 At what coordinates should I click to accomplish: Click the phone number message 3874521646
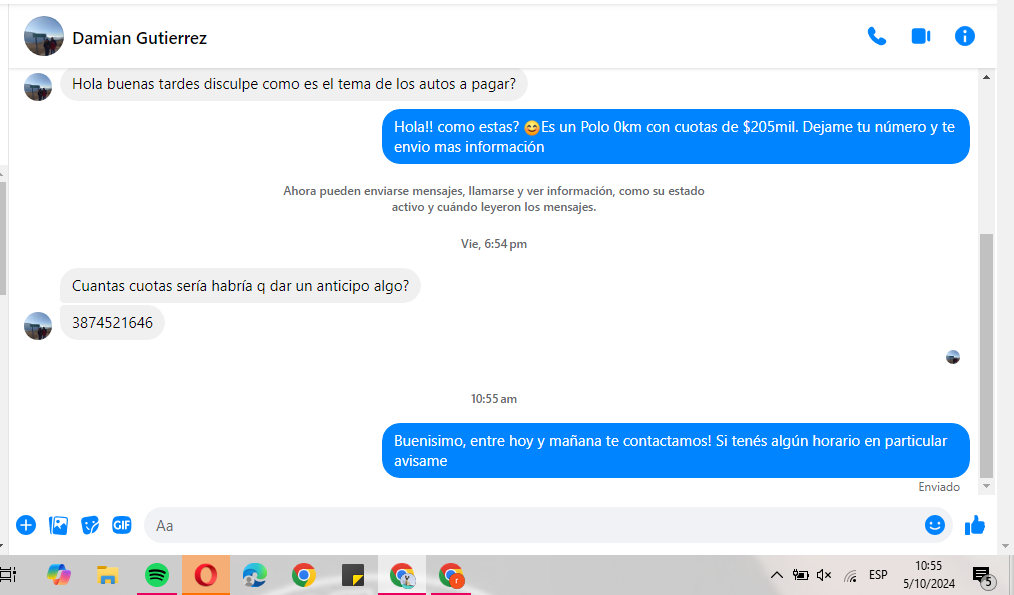tap(113, 323)
